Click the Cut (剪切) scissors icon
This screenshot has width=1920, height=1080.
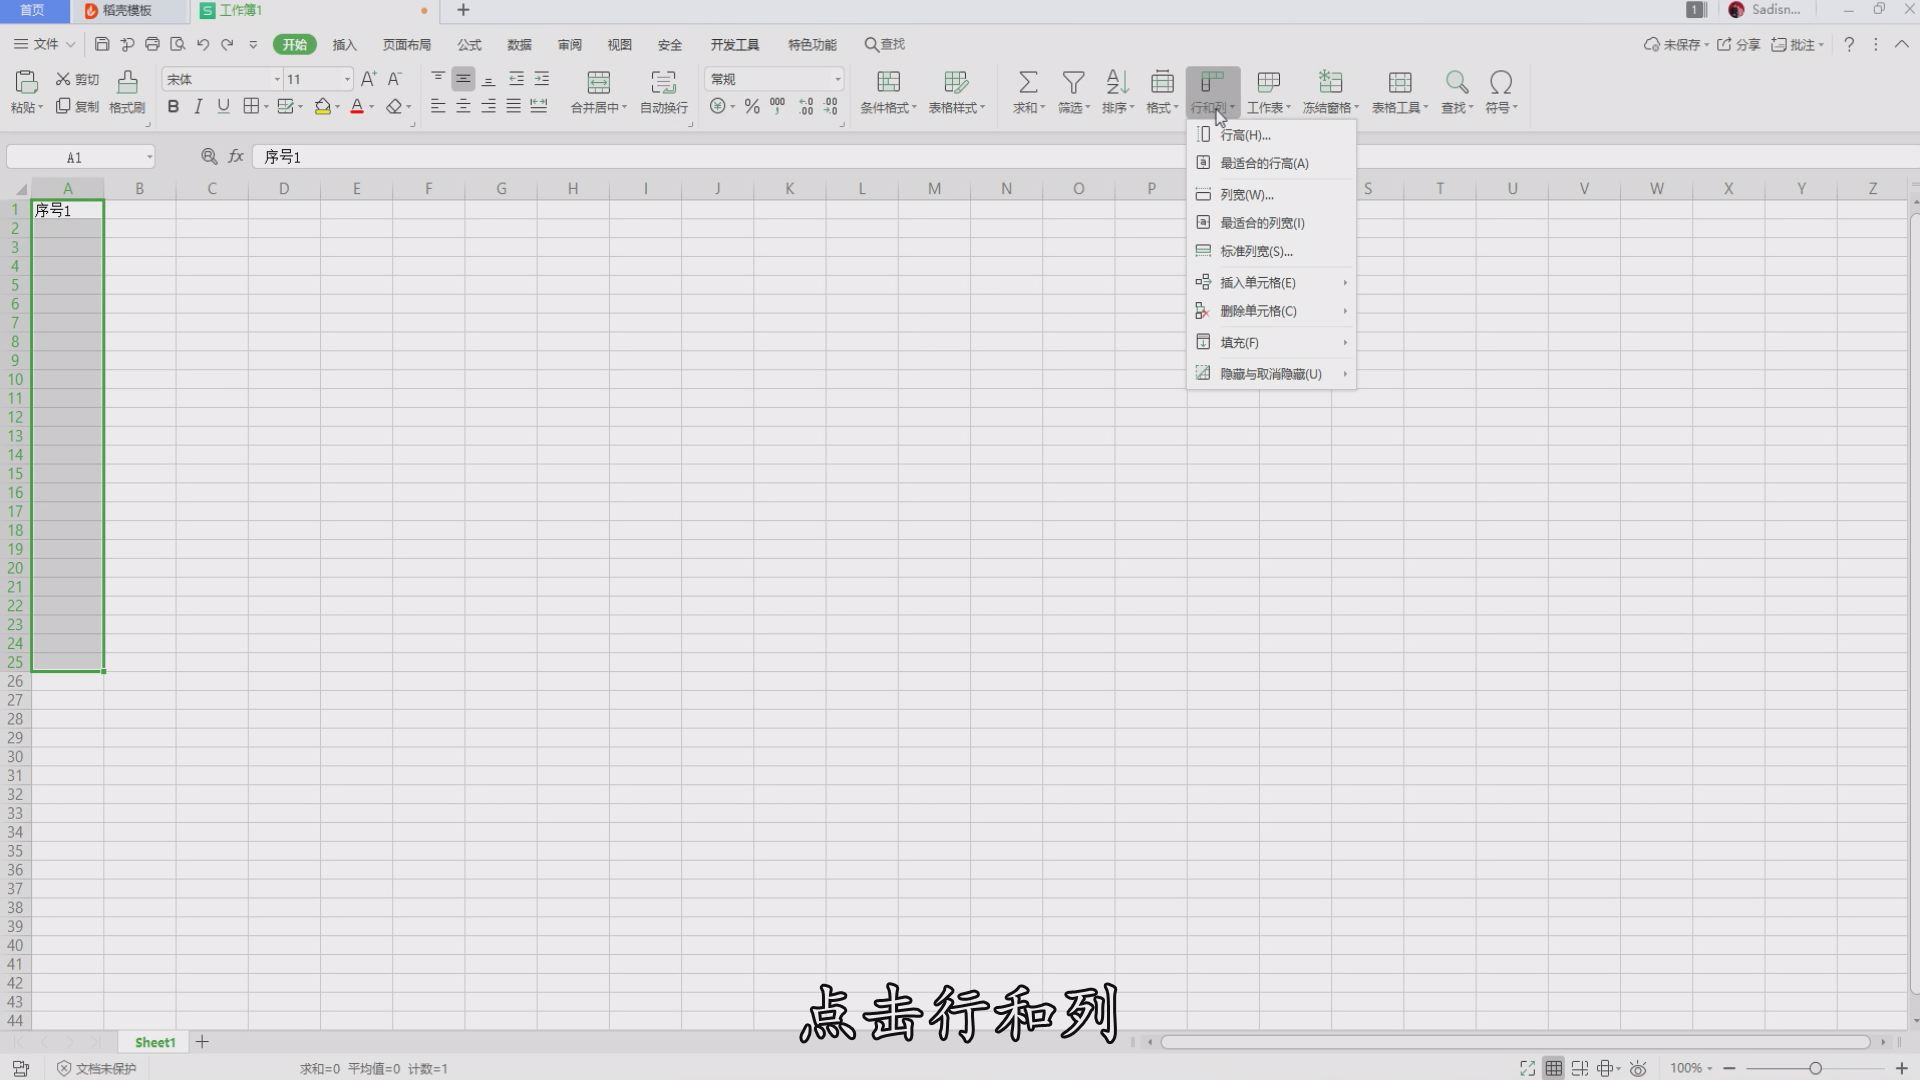click(63, 79)
